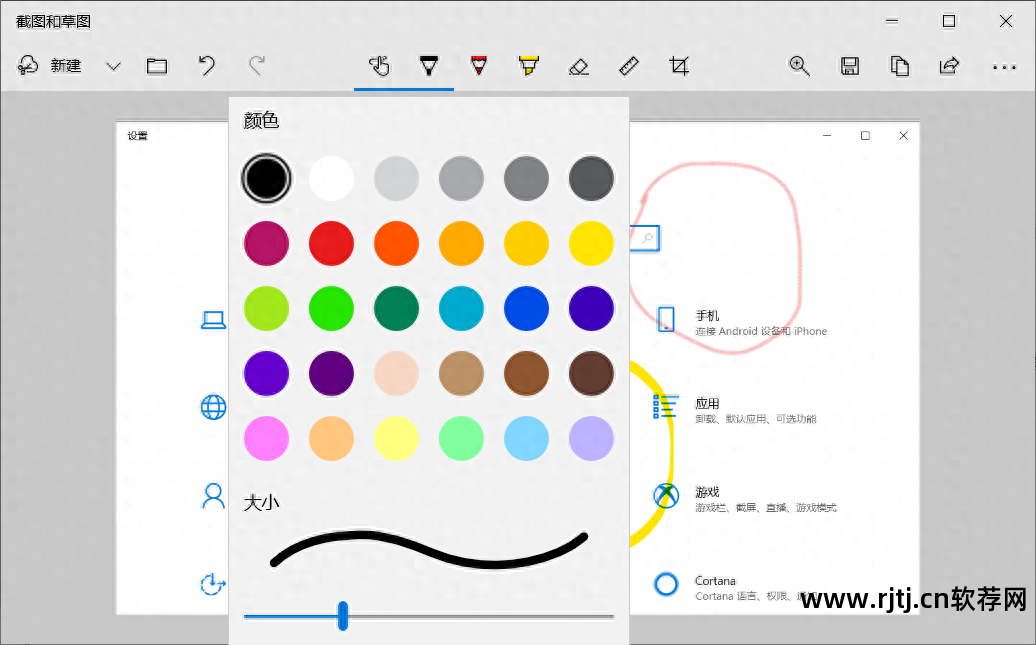Toggle the touch writing tool
Screen dimensions: 1036x645
pos(379,66)
